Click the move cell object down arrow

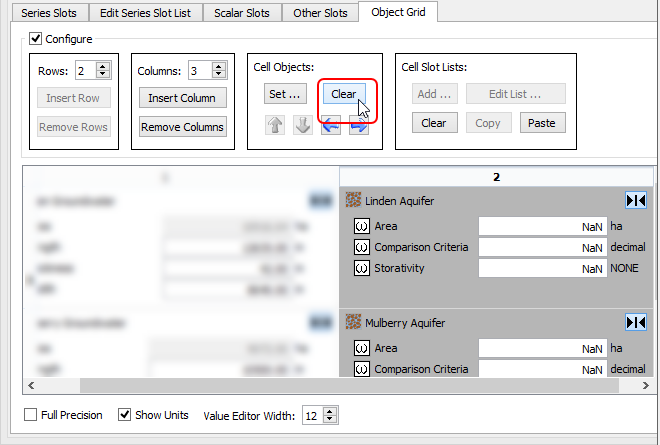(x=304, y=126)
